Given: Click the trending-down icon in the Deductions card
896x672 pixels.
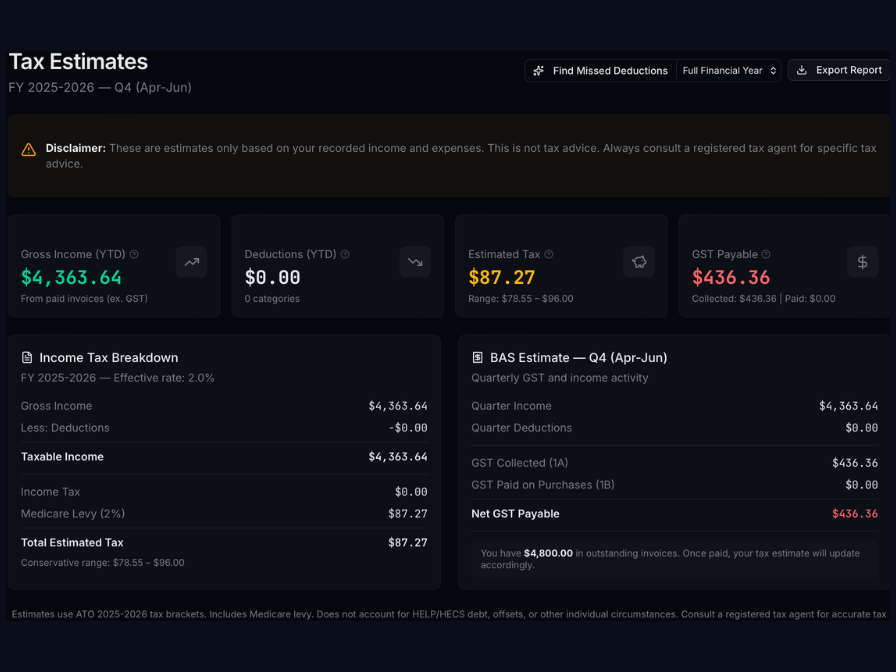Looking at the screenshot, I should (x=415, y=262).
